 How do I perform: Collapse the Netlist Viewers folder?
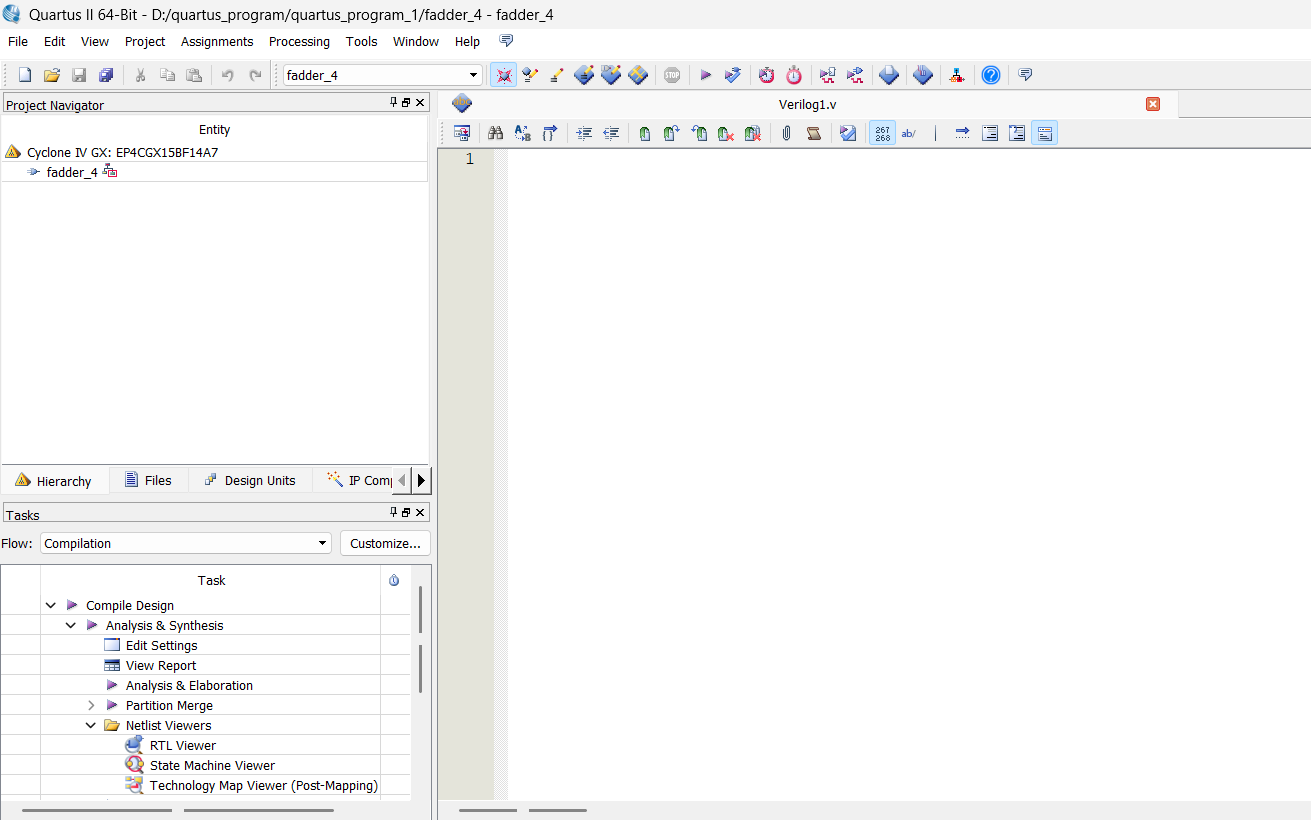[90, 725]
